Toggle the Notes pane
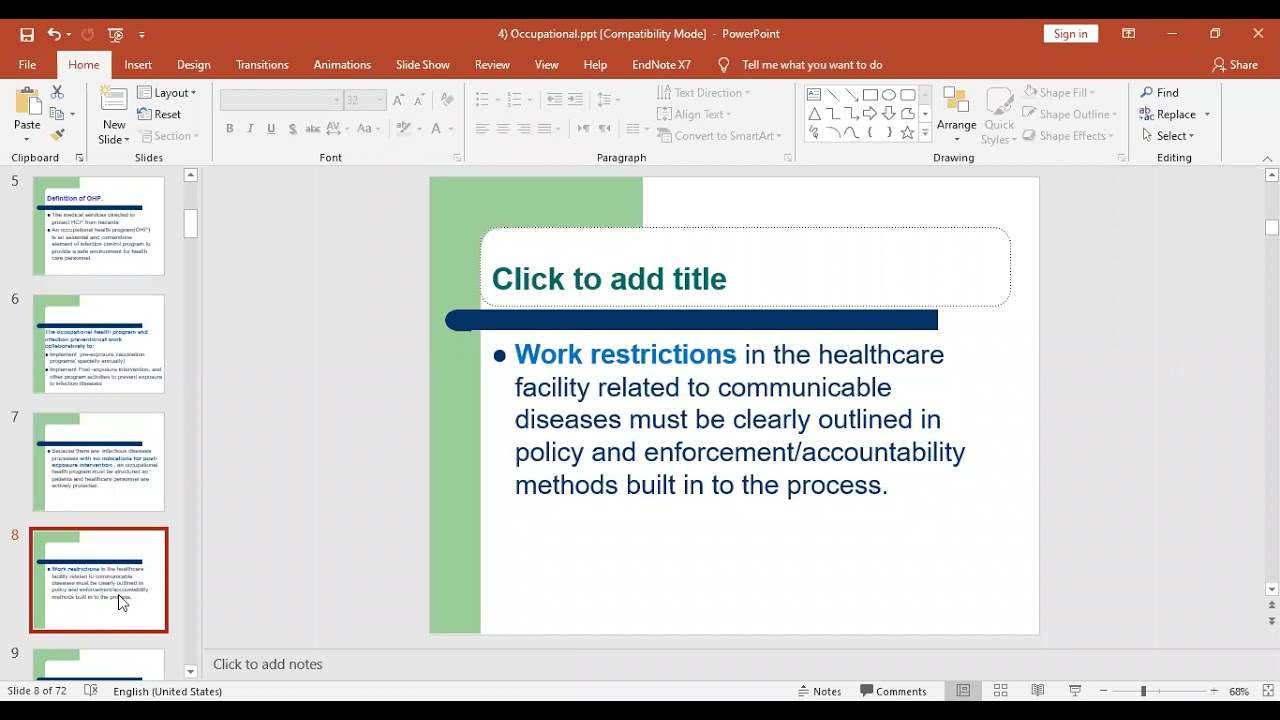 coord(820,691)
